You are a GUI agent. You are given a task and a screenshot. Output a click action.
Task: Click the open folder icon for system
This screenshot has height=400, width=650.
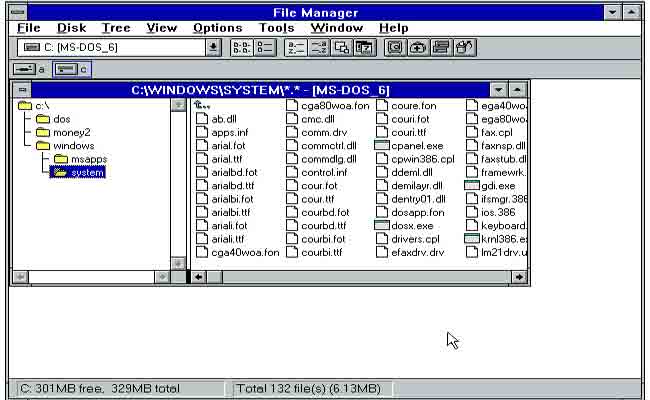[x=61, y=172]
